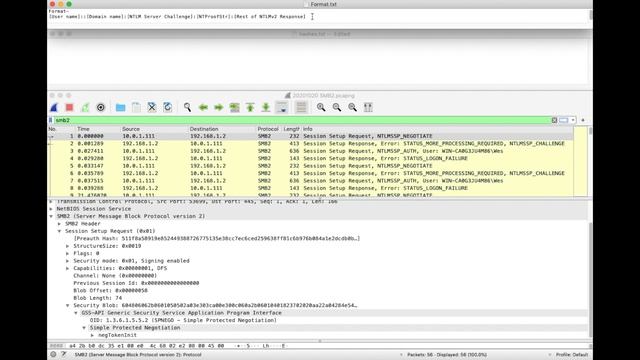Screen dimensions: 640x360
Task: Zoom in on packet text
Action: click(x=321, y=107)
